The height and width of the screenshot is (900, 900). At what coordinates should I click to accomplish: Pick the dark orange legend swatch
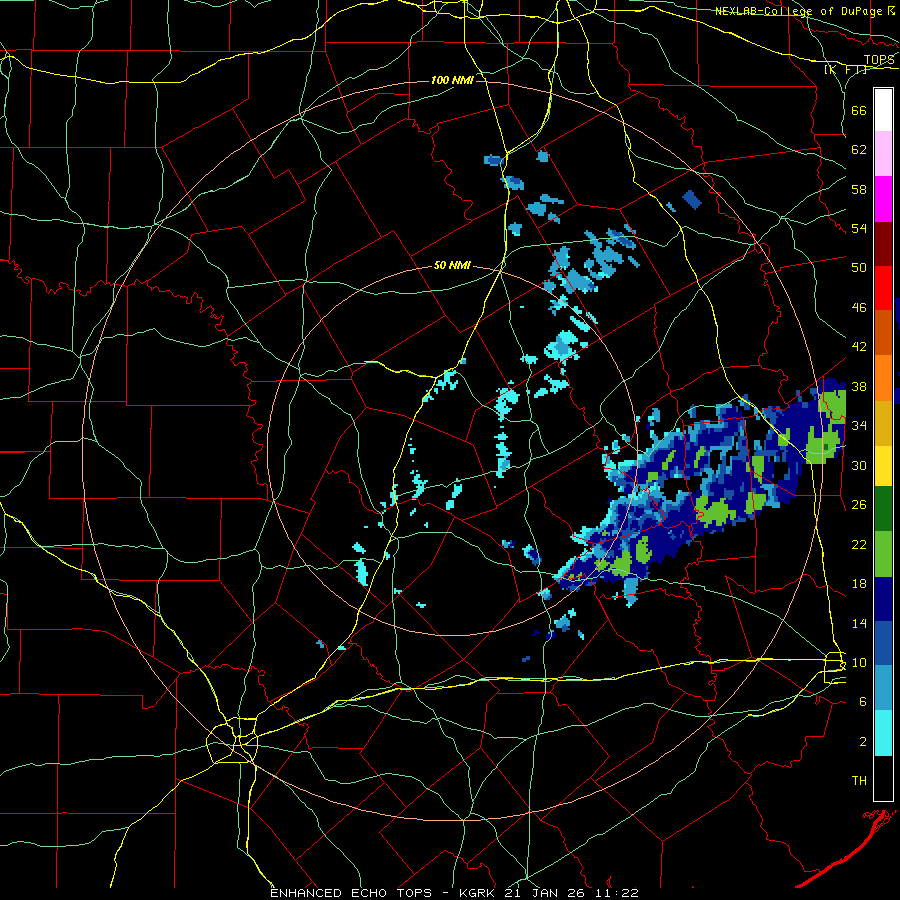click(x=883, y=332)
